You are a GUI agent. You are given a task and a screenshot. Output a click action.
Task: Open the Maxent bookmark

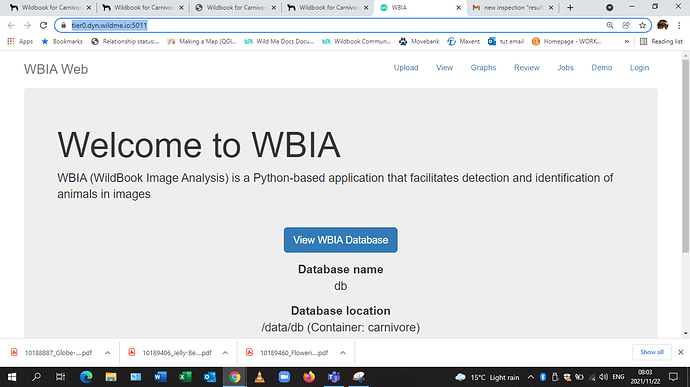click(463, 41)
